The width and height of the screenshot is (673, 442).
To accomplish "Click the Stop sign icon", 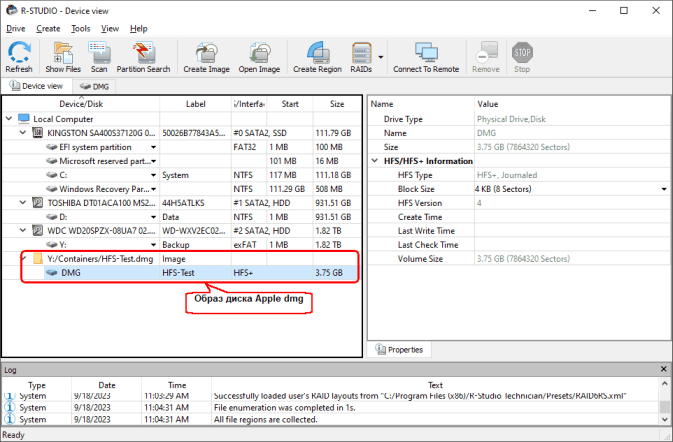I will point(522,52).
